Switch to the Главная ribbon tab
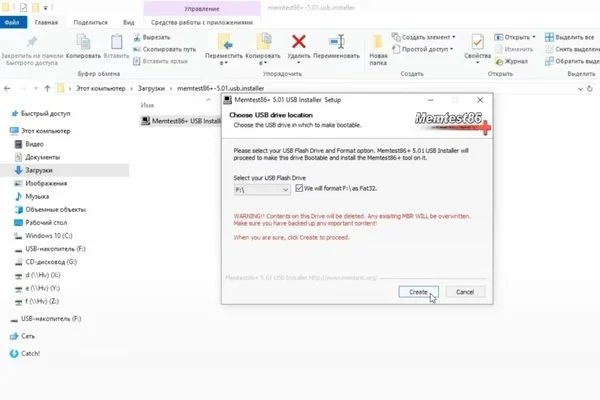The width and height of the screenshot is (600, 400). pyautogui.click(x=46, y=23)
